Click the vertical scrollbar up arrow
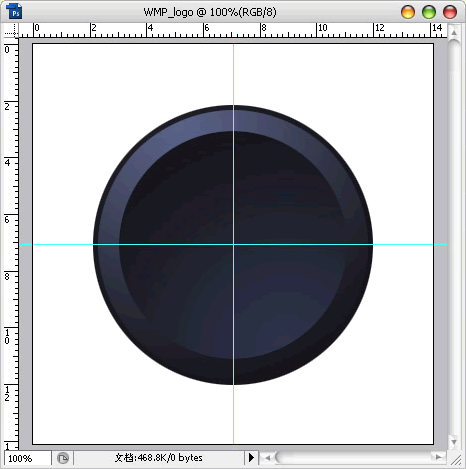Screen dimensions: 466x469 [454, 33]
